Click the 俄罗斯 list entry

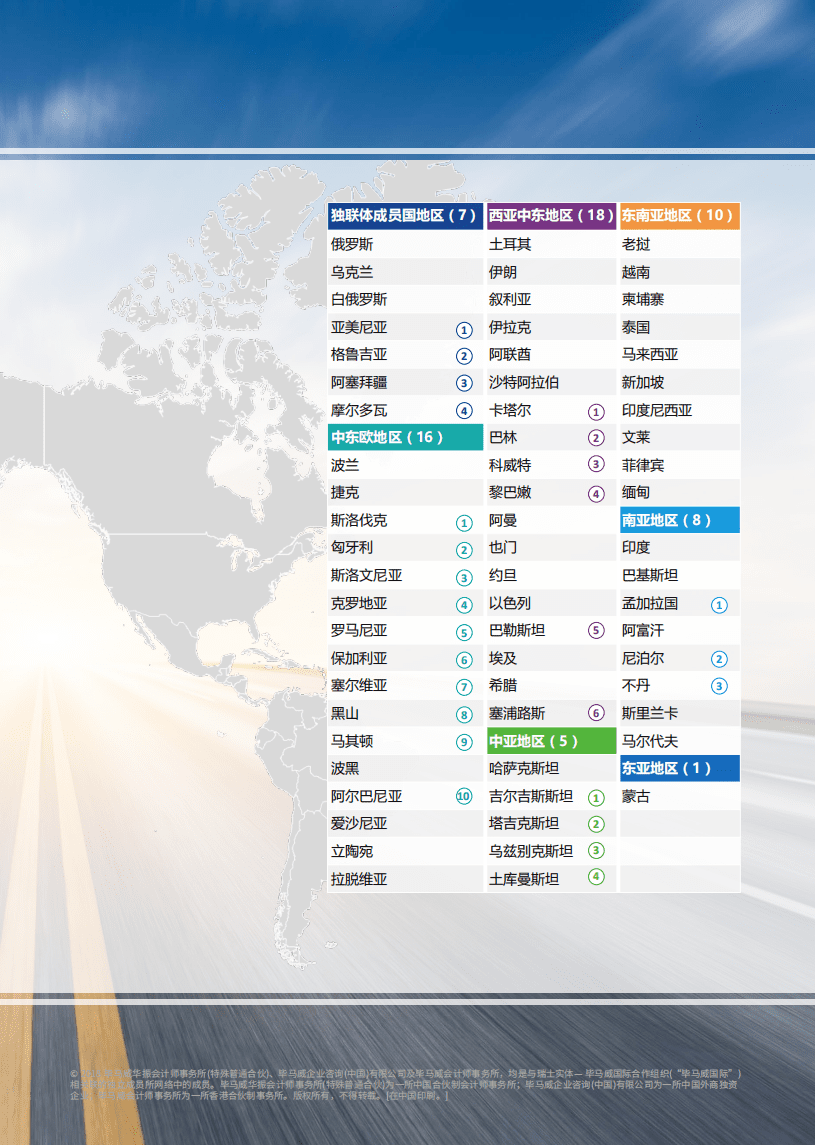[404, 244]
